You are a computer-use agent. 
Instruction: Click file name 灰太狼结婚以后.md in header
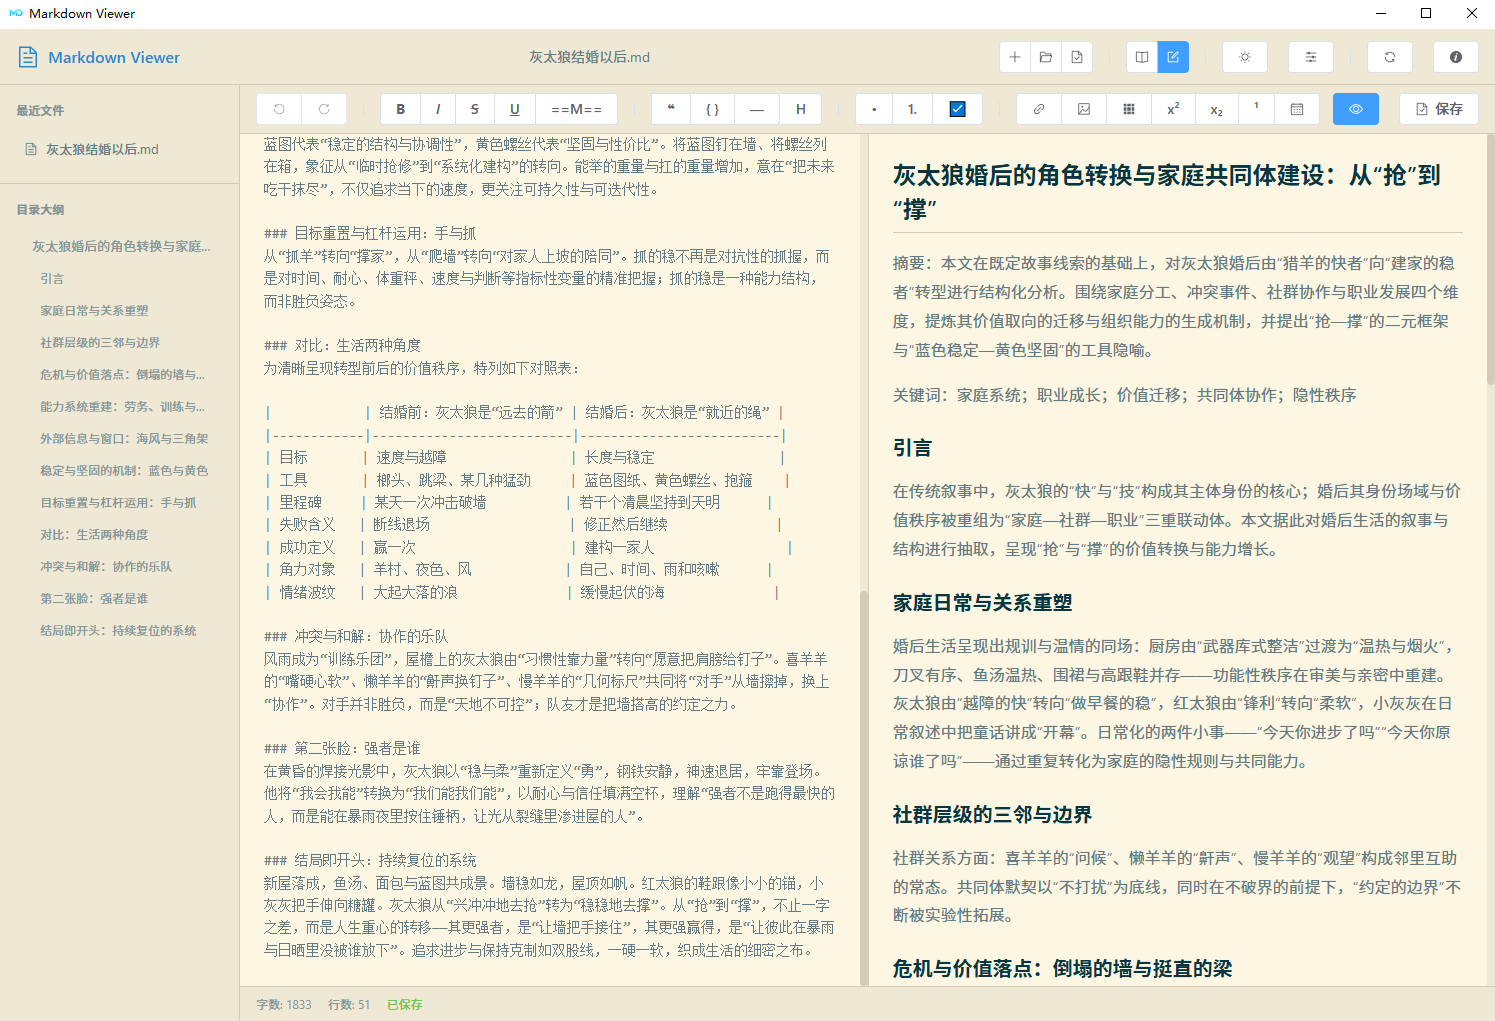pyautogui.click(x=589, y=57)
